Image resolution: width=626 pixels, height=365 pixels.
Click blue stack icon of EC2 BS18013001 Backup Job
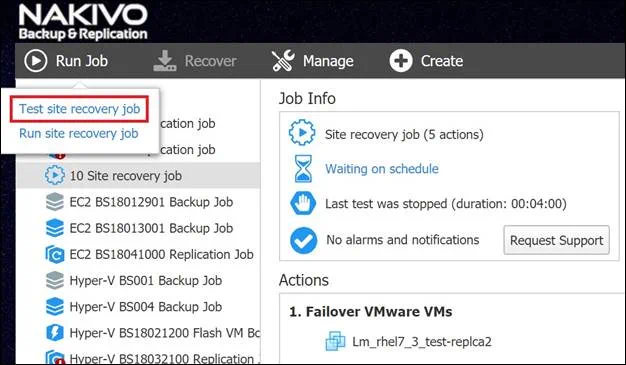coord(55,228)
